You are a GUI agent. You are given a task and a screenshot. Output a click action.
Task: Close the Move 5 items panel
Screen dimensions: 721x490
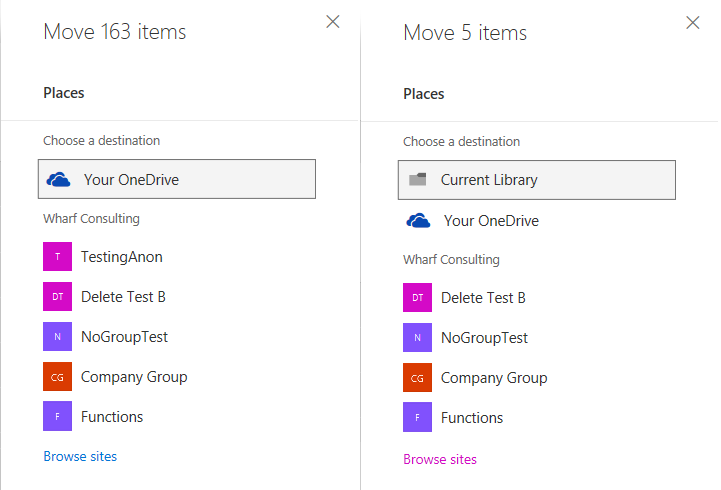693,23
